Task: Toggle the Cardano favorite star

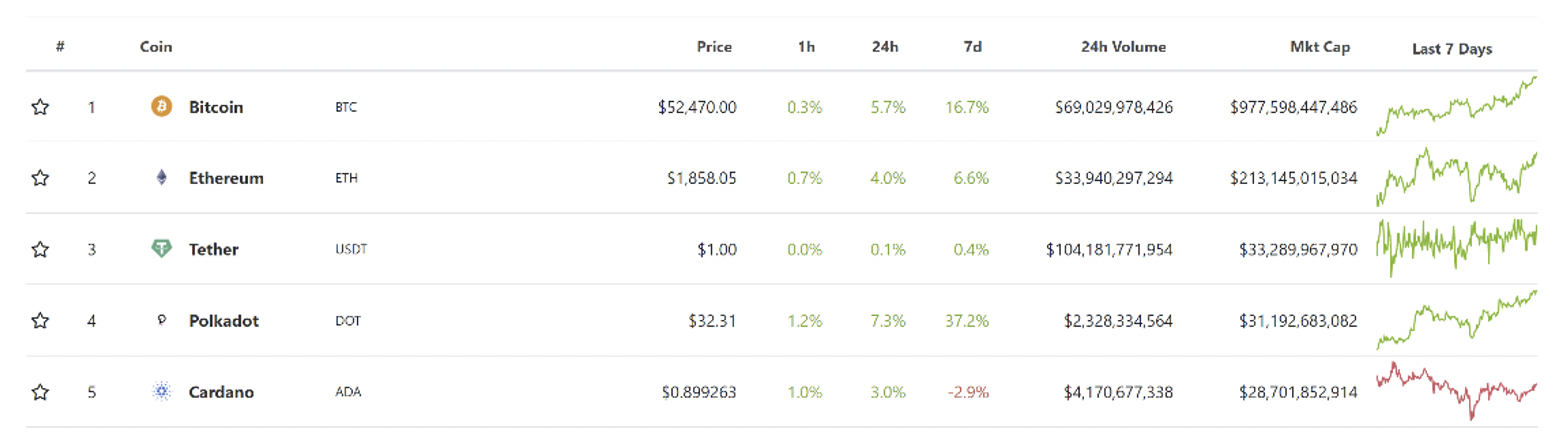Action: 40,392
